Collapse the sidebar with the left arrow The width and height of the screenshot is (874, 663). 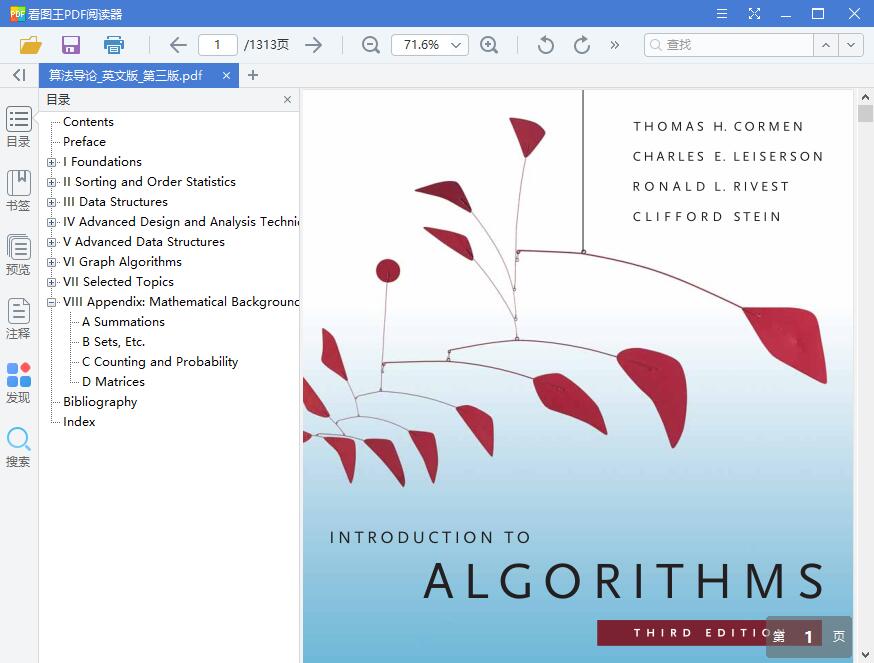tap(19, 75)
